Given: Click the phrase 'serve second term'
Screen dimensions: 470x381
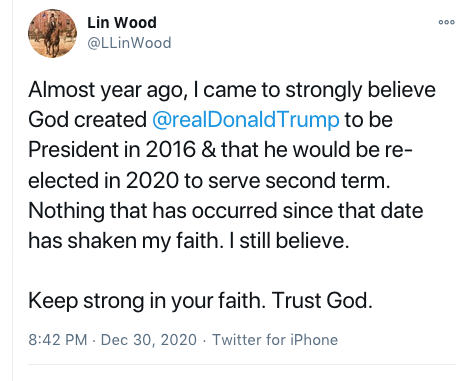Looking at the screenshot, I should [299, 180].
